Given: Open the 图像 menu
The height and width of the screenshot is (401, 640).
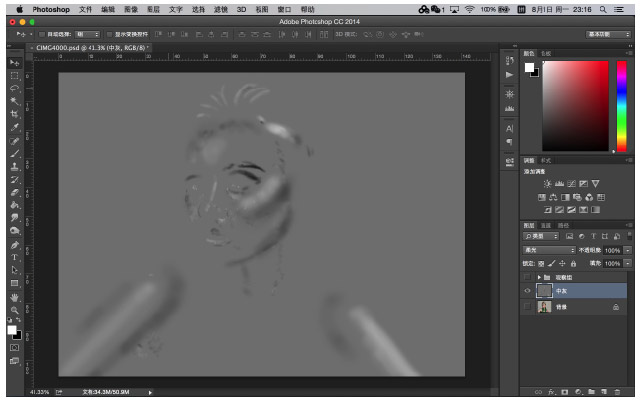Looking at the screenshot, I should tap(131, 8).
